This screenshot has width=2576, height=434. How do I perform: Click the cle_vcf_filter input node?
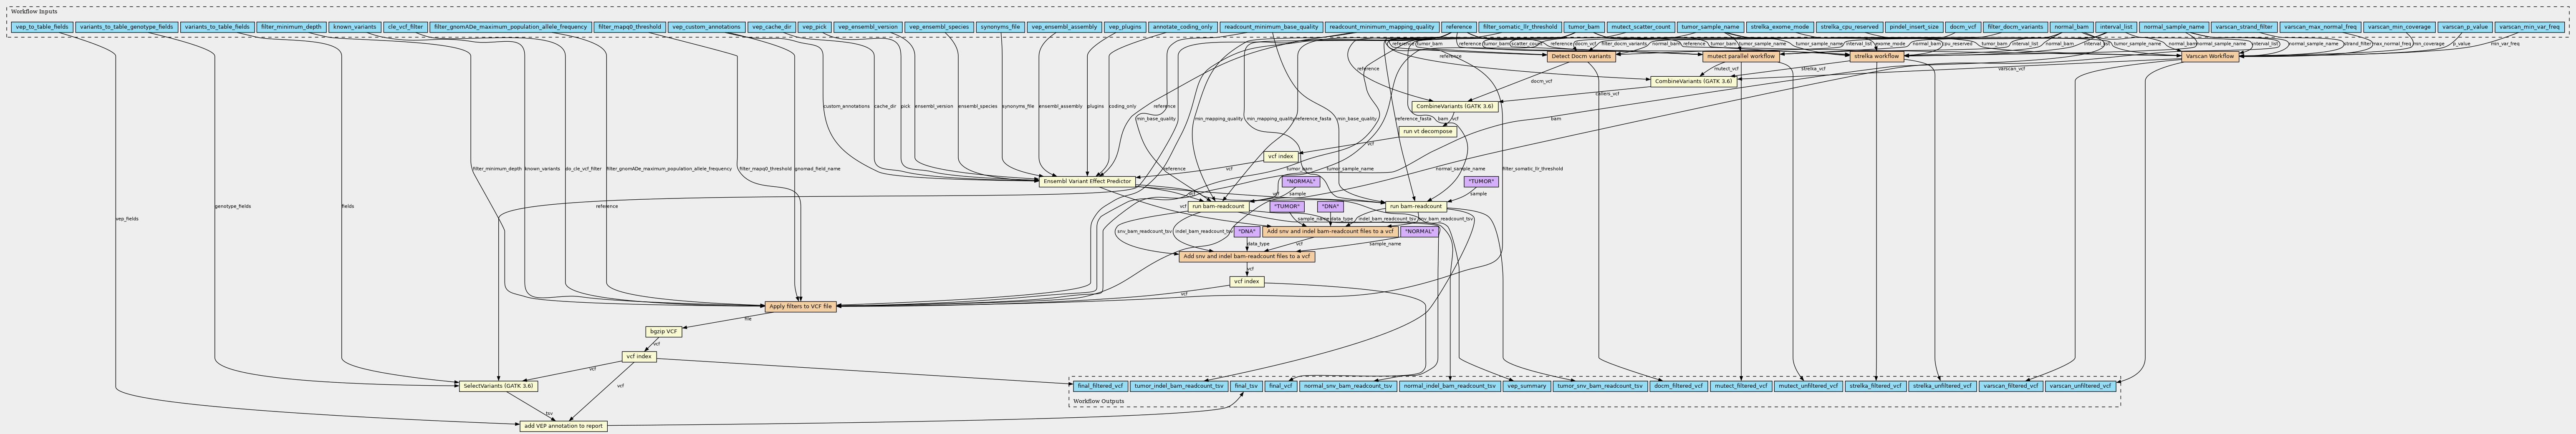coord(405,27)
